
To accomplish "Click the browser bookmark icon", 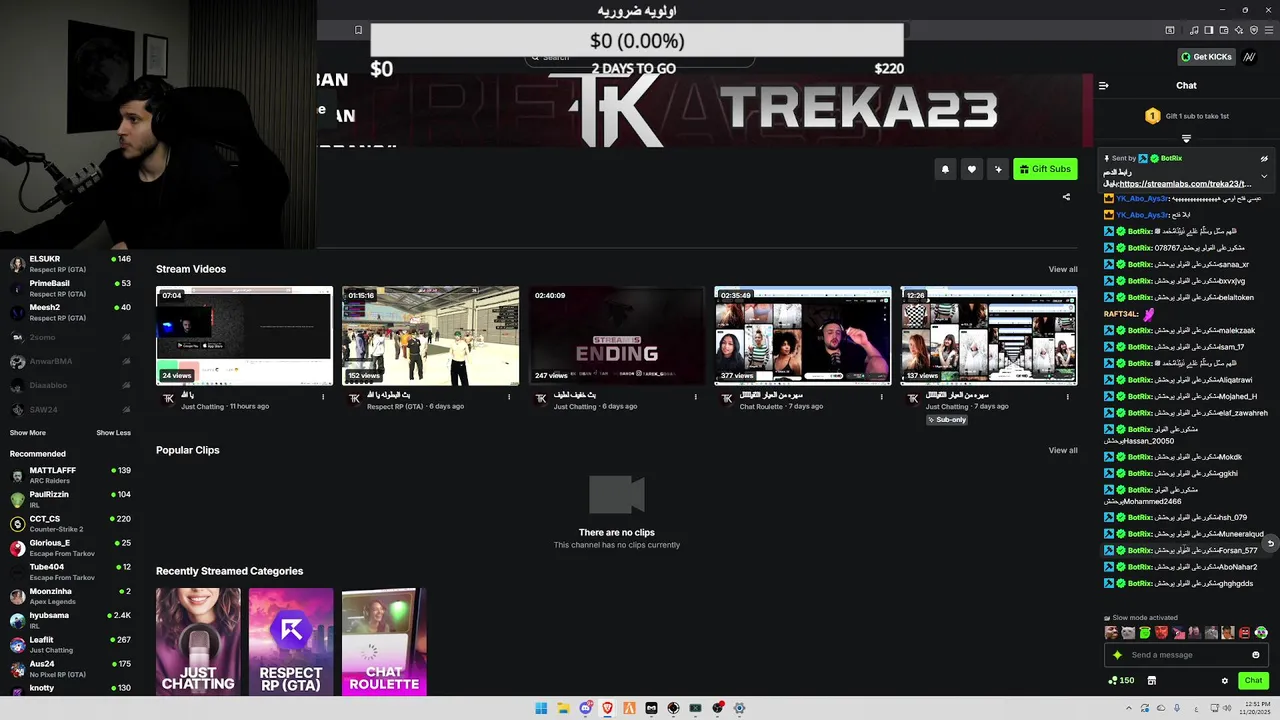I will pyautogui.click(x=358, y=30).
